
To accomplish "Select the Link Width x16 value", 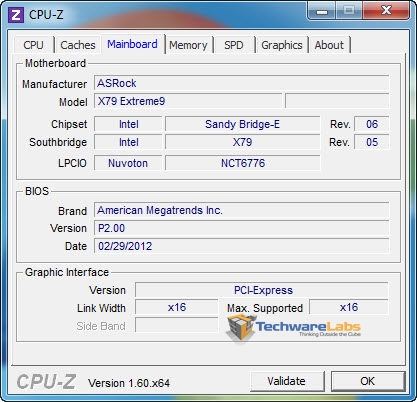I will (x=177, y=307).
